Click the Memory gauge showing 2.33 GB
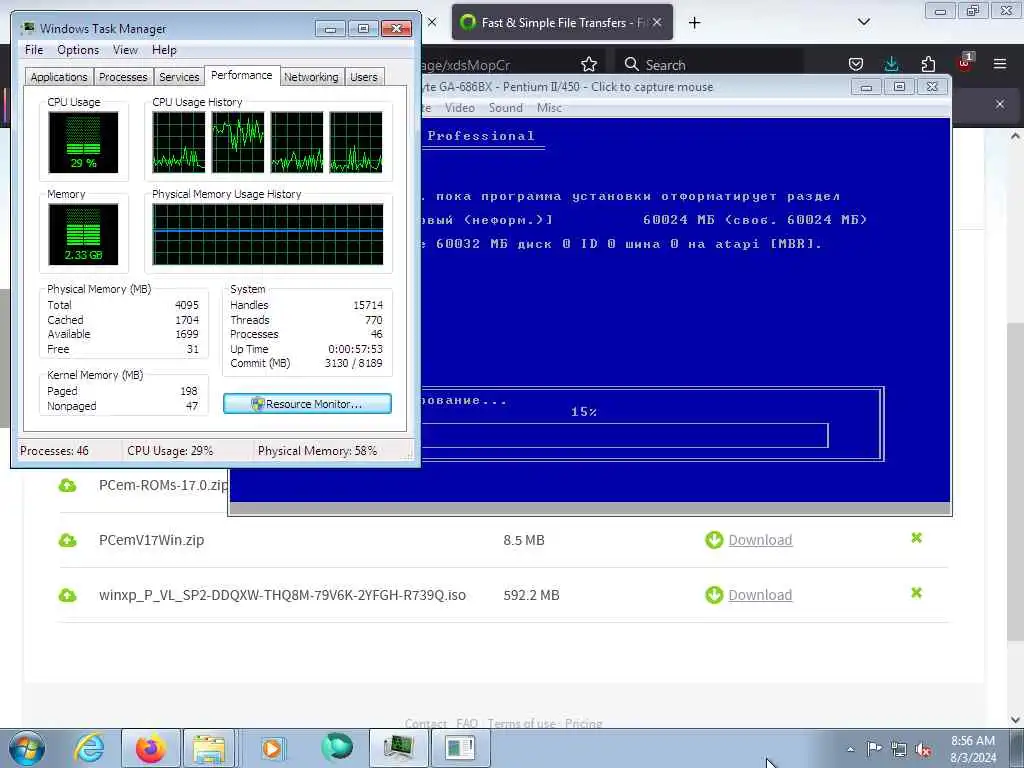This screenshot has width=1024, height=768. point(83,234)
